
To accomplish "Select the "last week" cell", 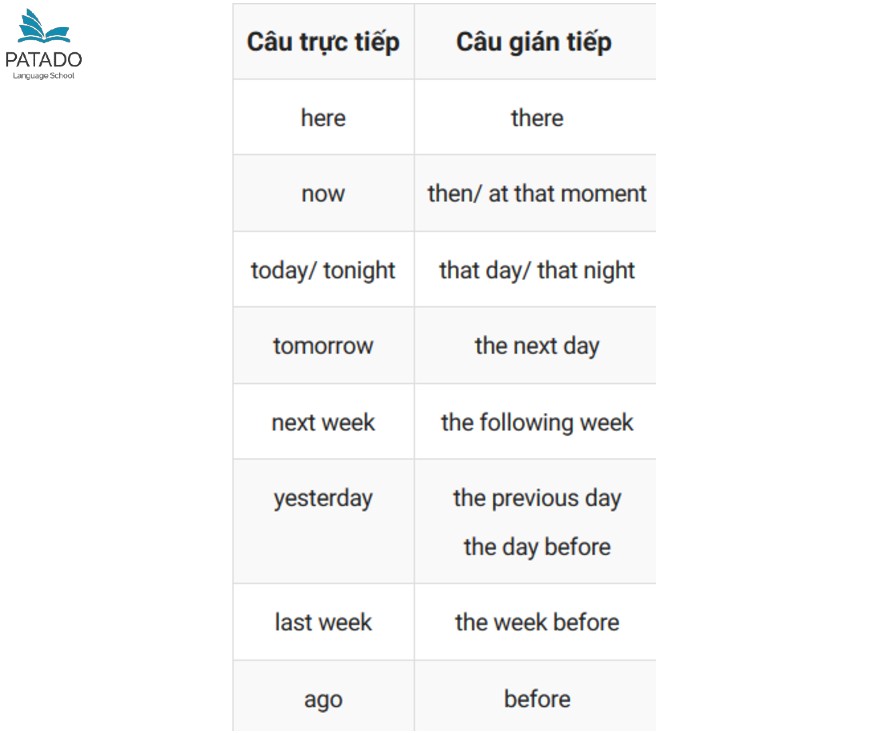I will pos(323,622).
